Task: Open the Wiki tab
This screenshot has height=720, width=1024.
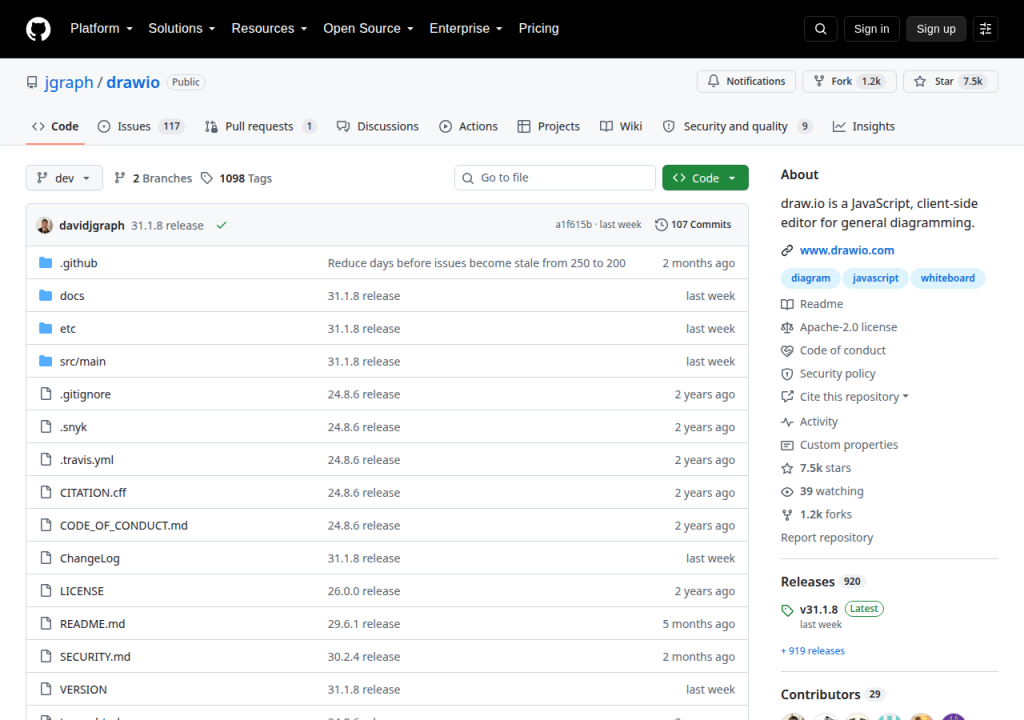Action: (x=621, y=126)
